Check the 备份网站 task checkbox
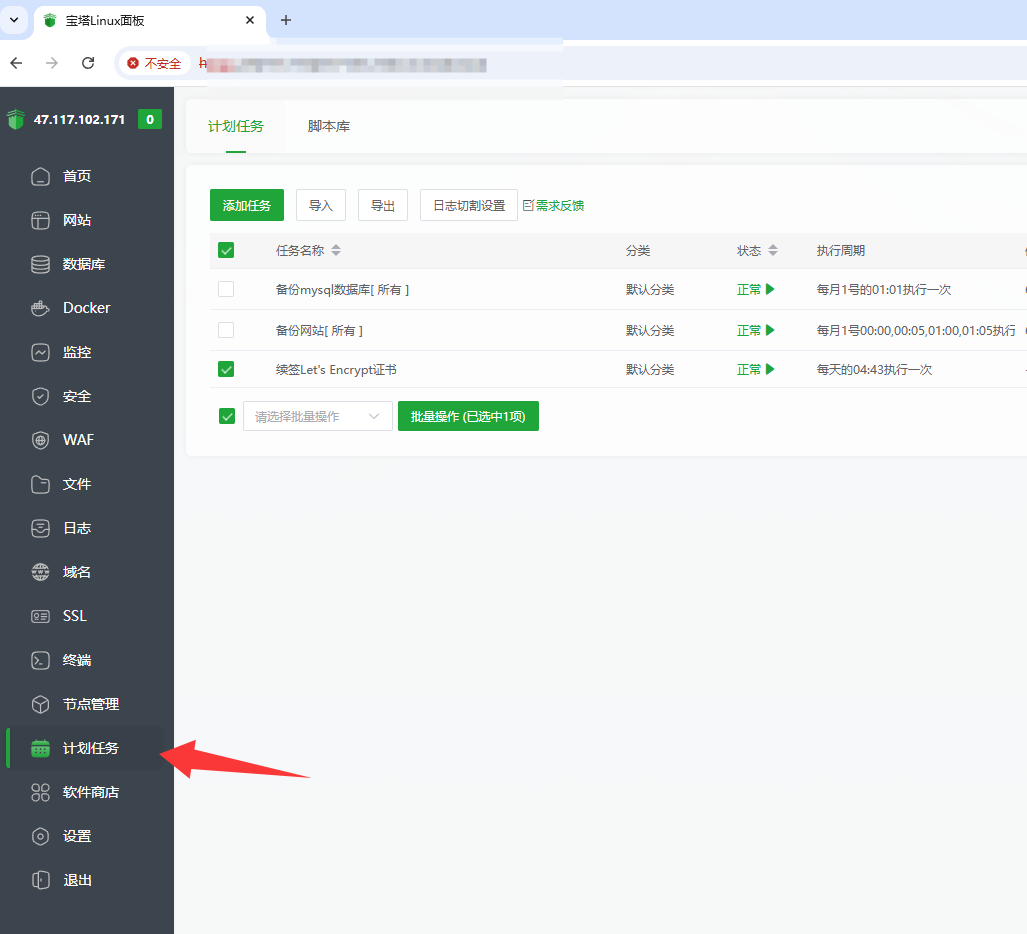1027x934 pixels. pyautogui.click(x=226, y=330)
